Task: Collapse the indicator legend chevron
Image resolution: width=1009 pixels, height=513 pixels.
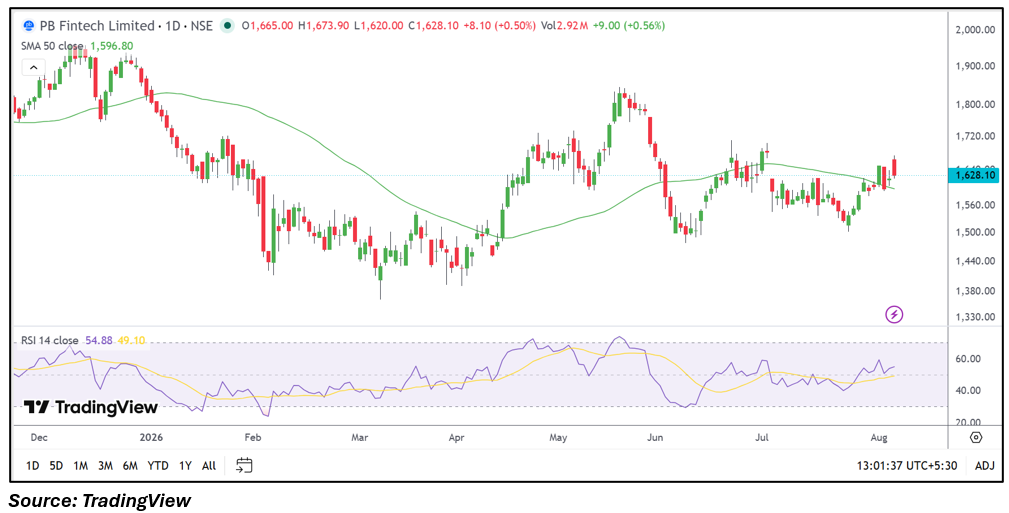Action: 33,66
